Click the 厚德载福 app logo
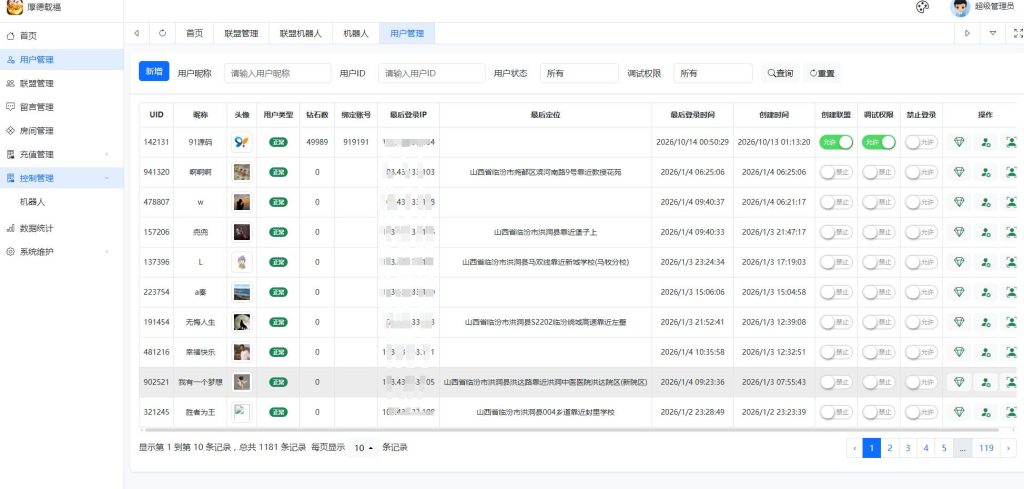Screen dimensions: 1024x489 tap(14, 7)
